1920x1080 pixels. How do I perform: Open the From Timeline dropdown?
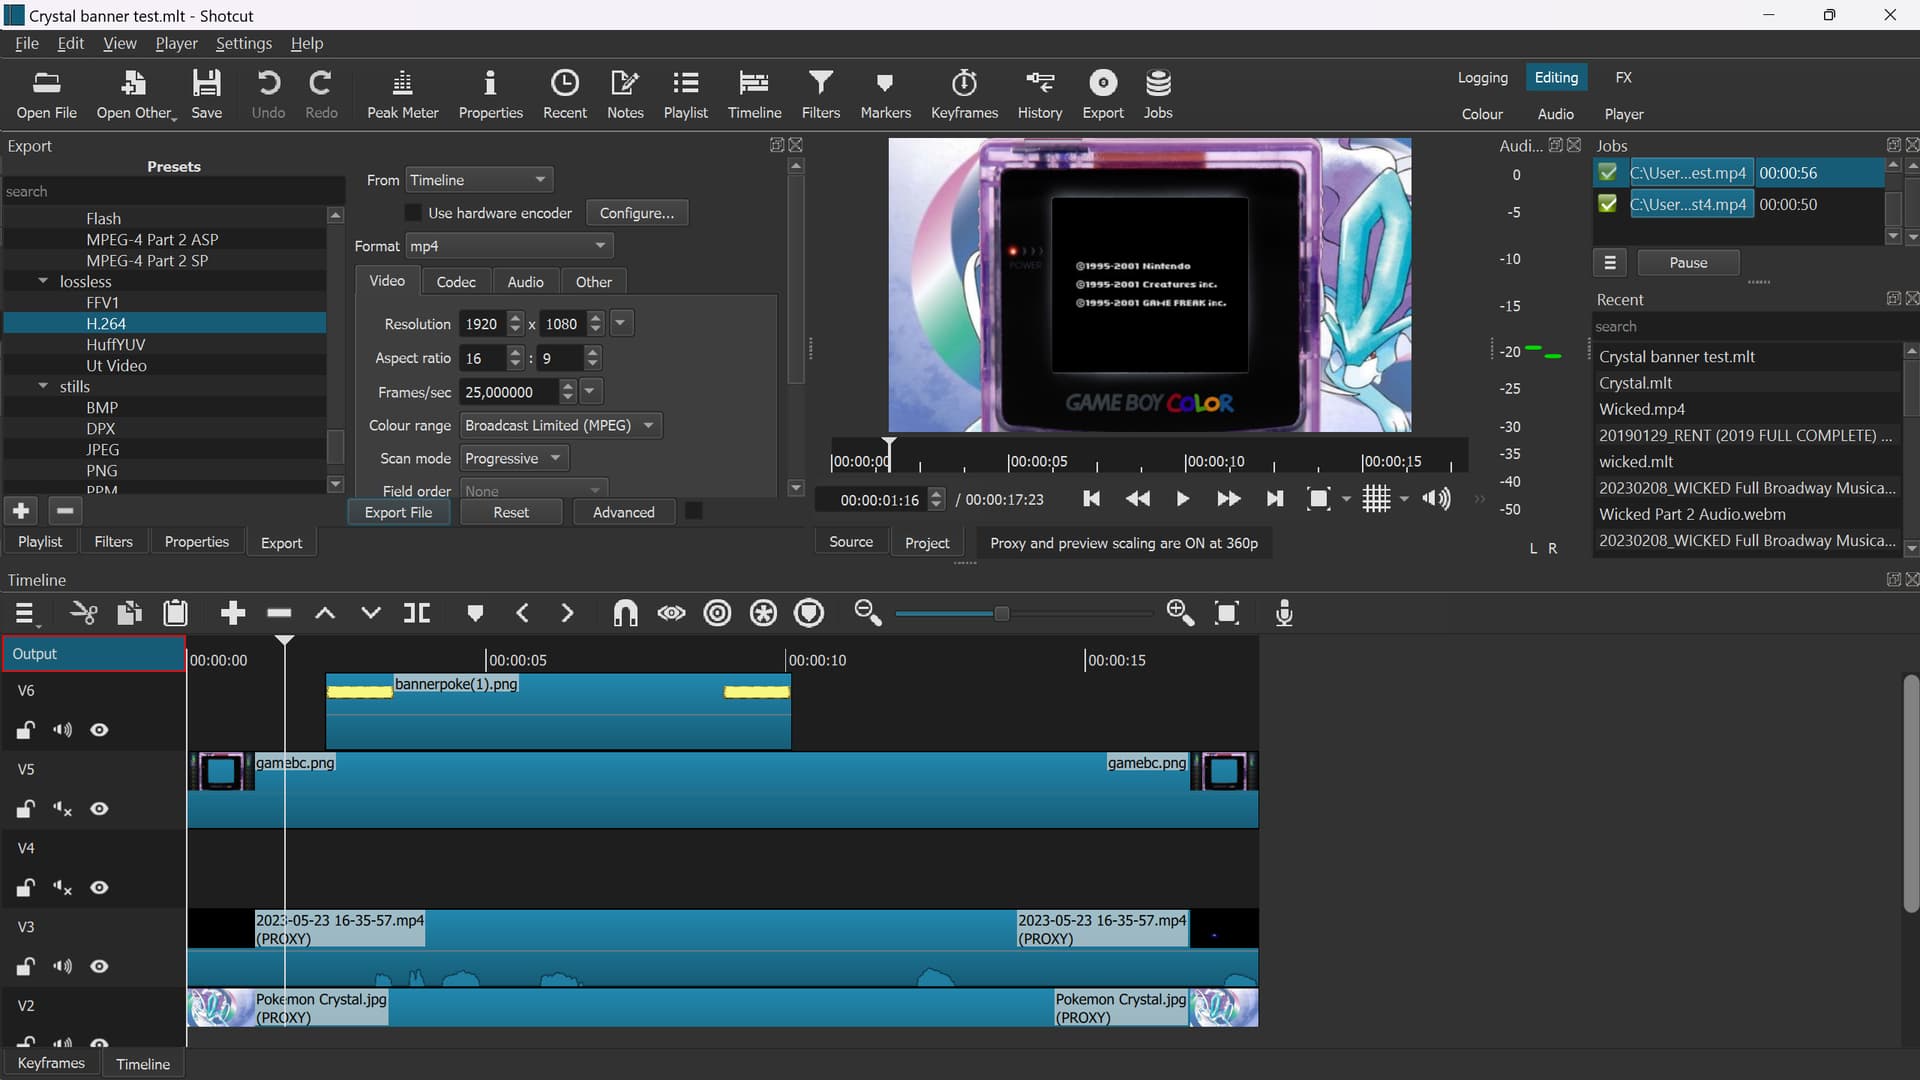tap(478, 180)
